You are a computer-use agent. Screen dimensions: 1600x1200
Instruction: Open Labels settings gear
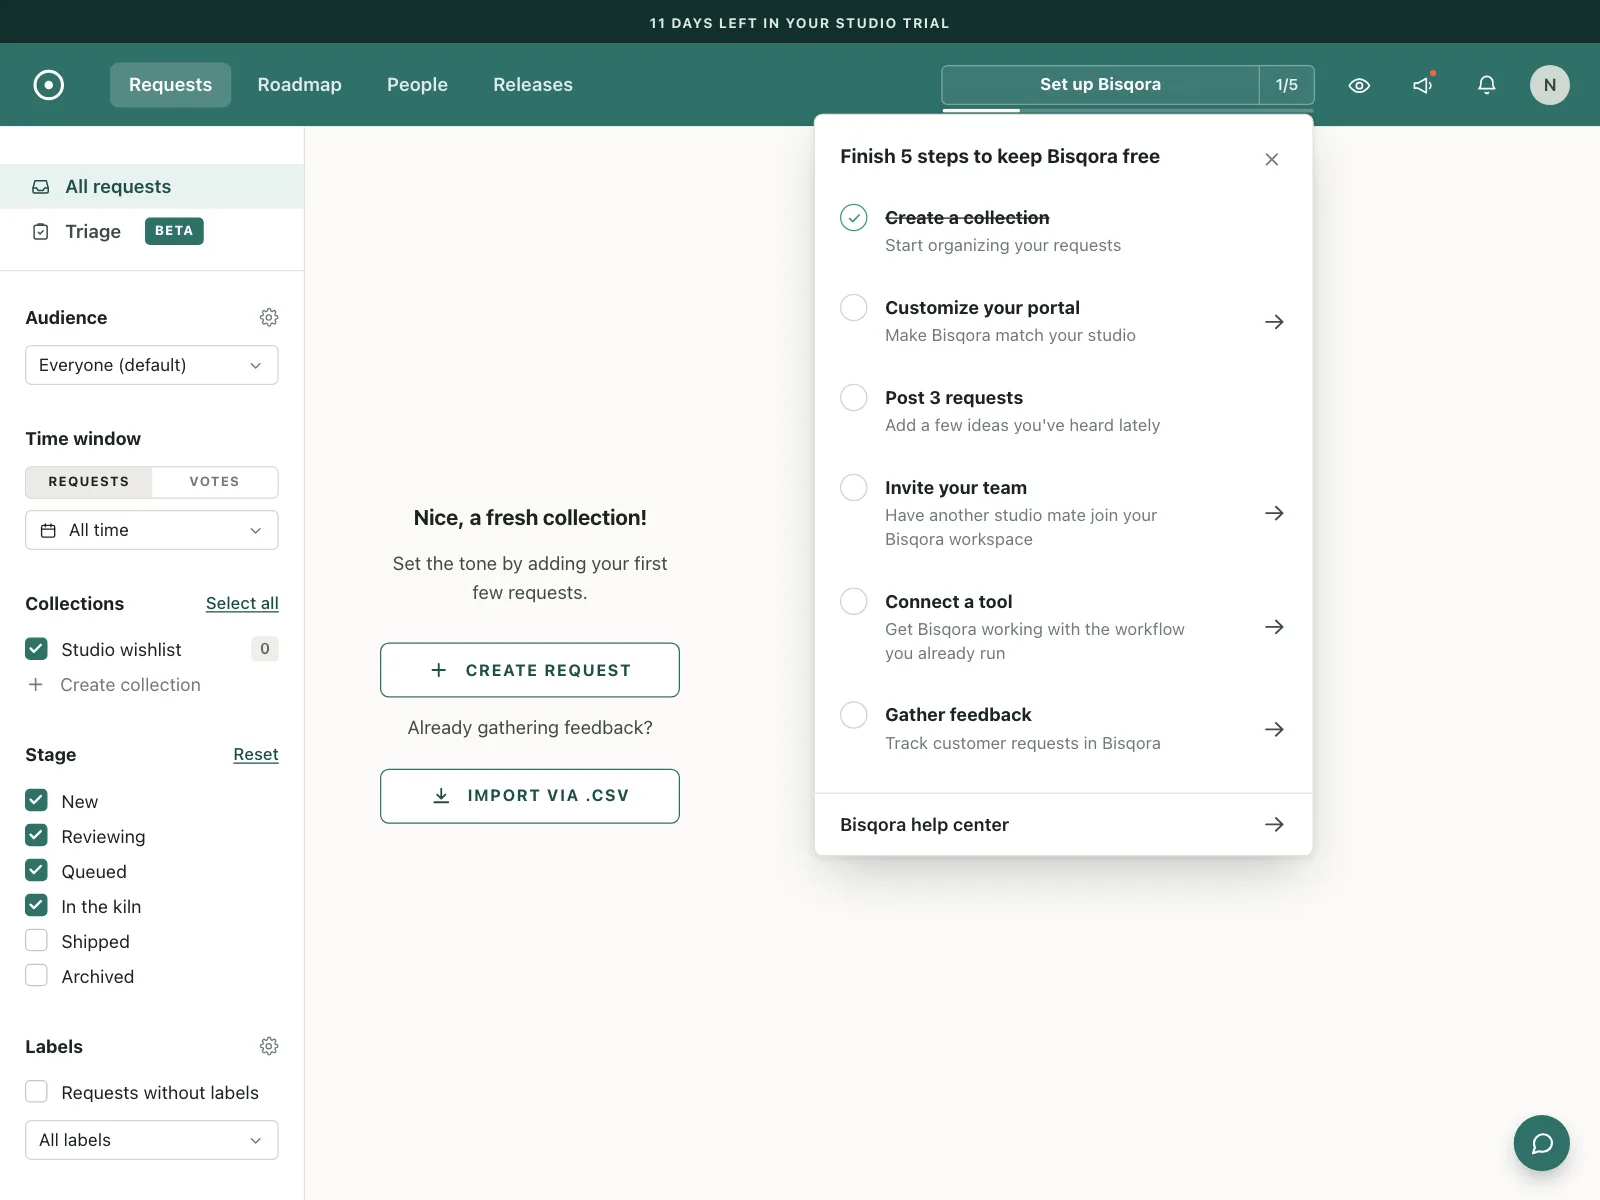pos(269,1046)
